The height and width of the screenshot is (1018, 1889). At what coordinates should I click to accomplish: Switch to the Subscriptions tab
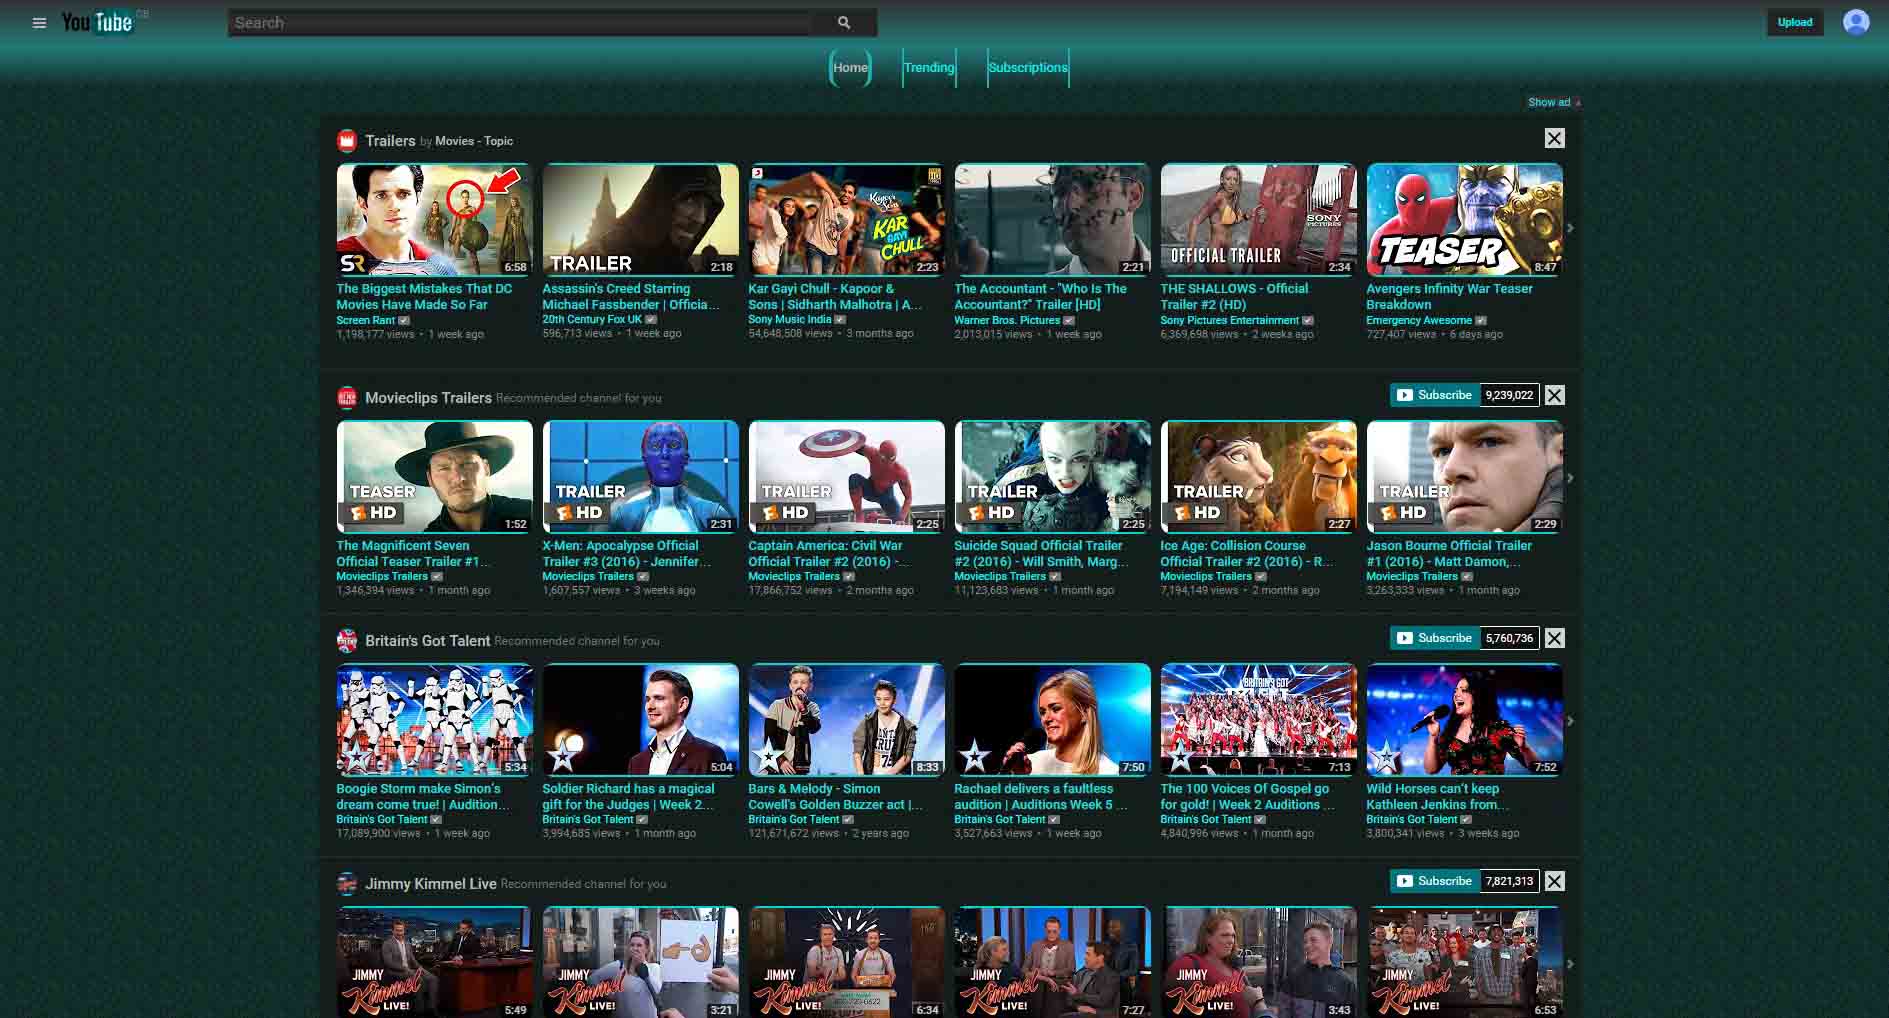(x=1028, y=68)
